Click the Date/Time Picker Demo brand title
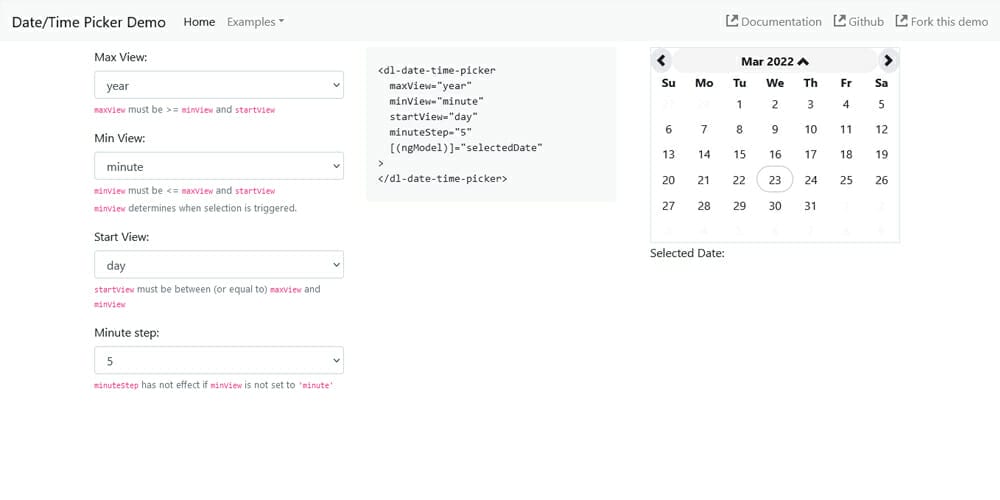The height and width of the screenshot is (500, 1000). [89, 22]
